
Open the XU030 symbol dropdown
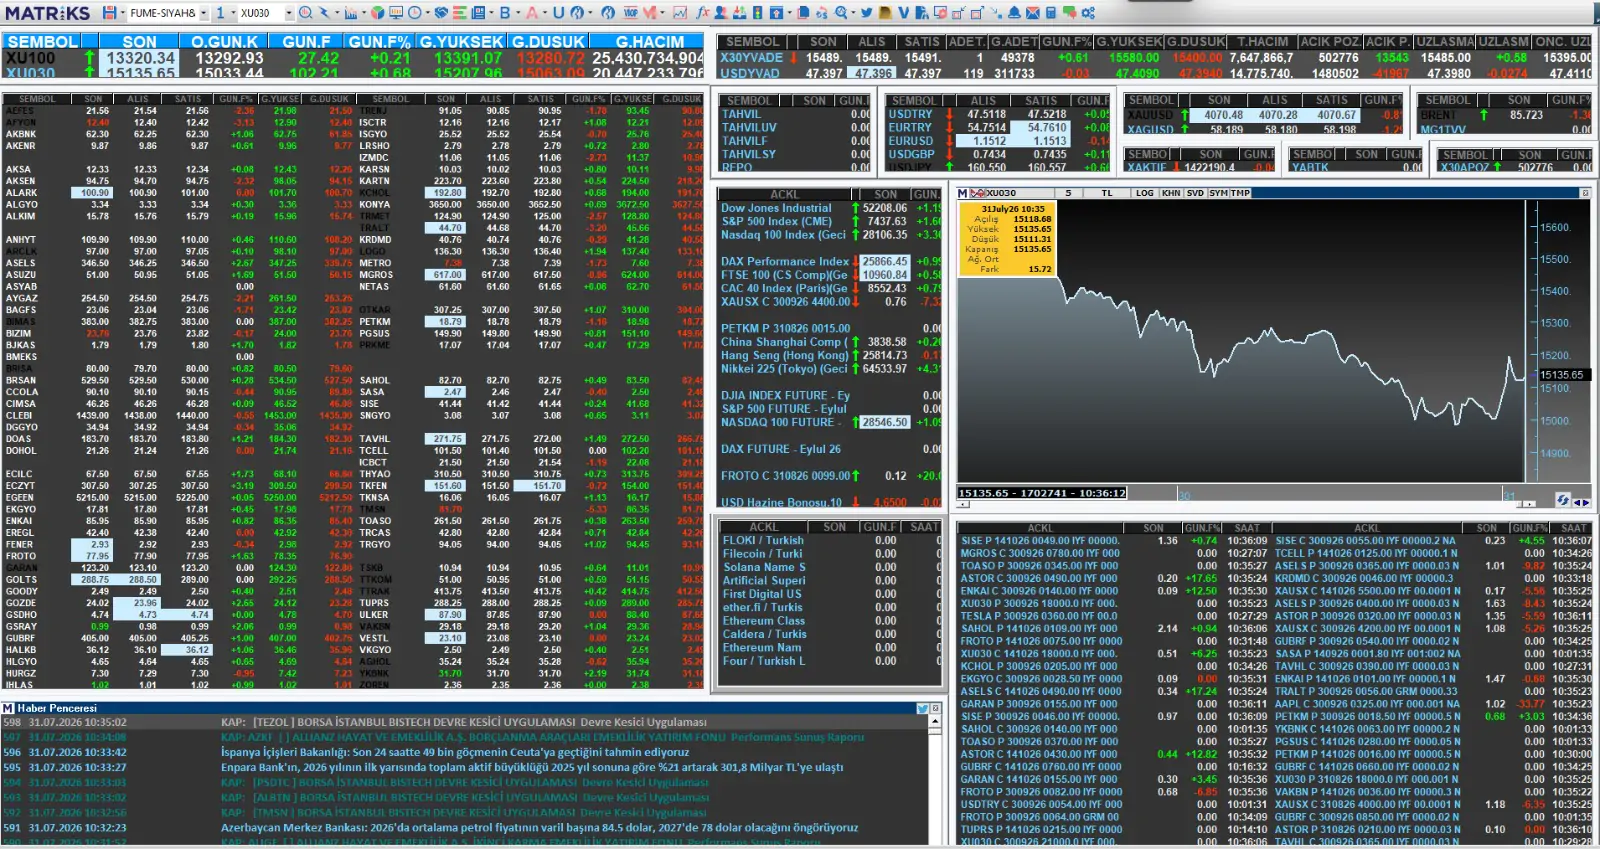tap(289, 13)
